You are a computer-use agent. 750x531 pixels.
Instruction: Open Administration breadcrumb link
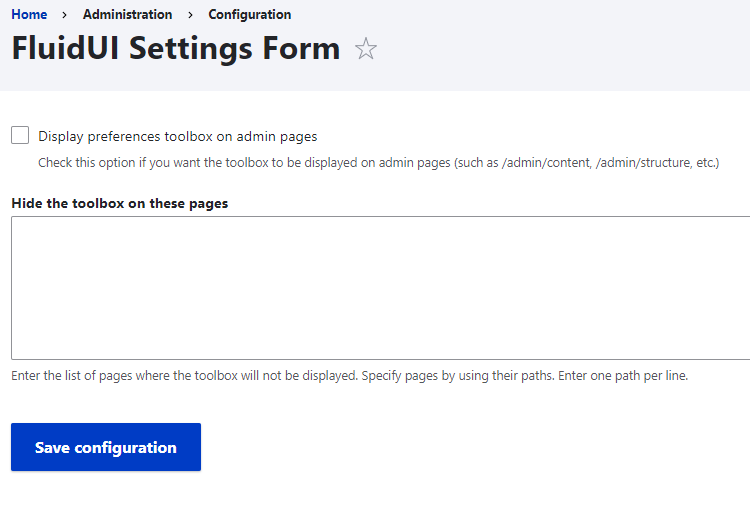tap(127, 14)
